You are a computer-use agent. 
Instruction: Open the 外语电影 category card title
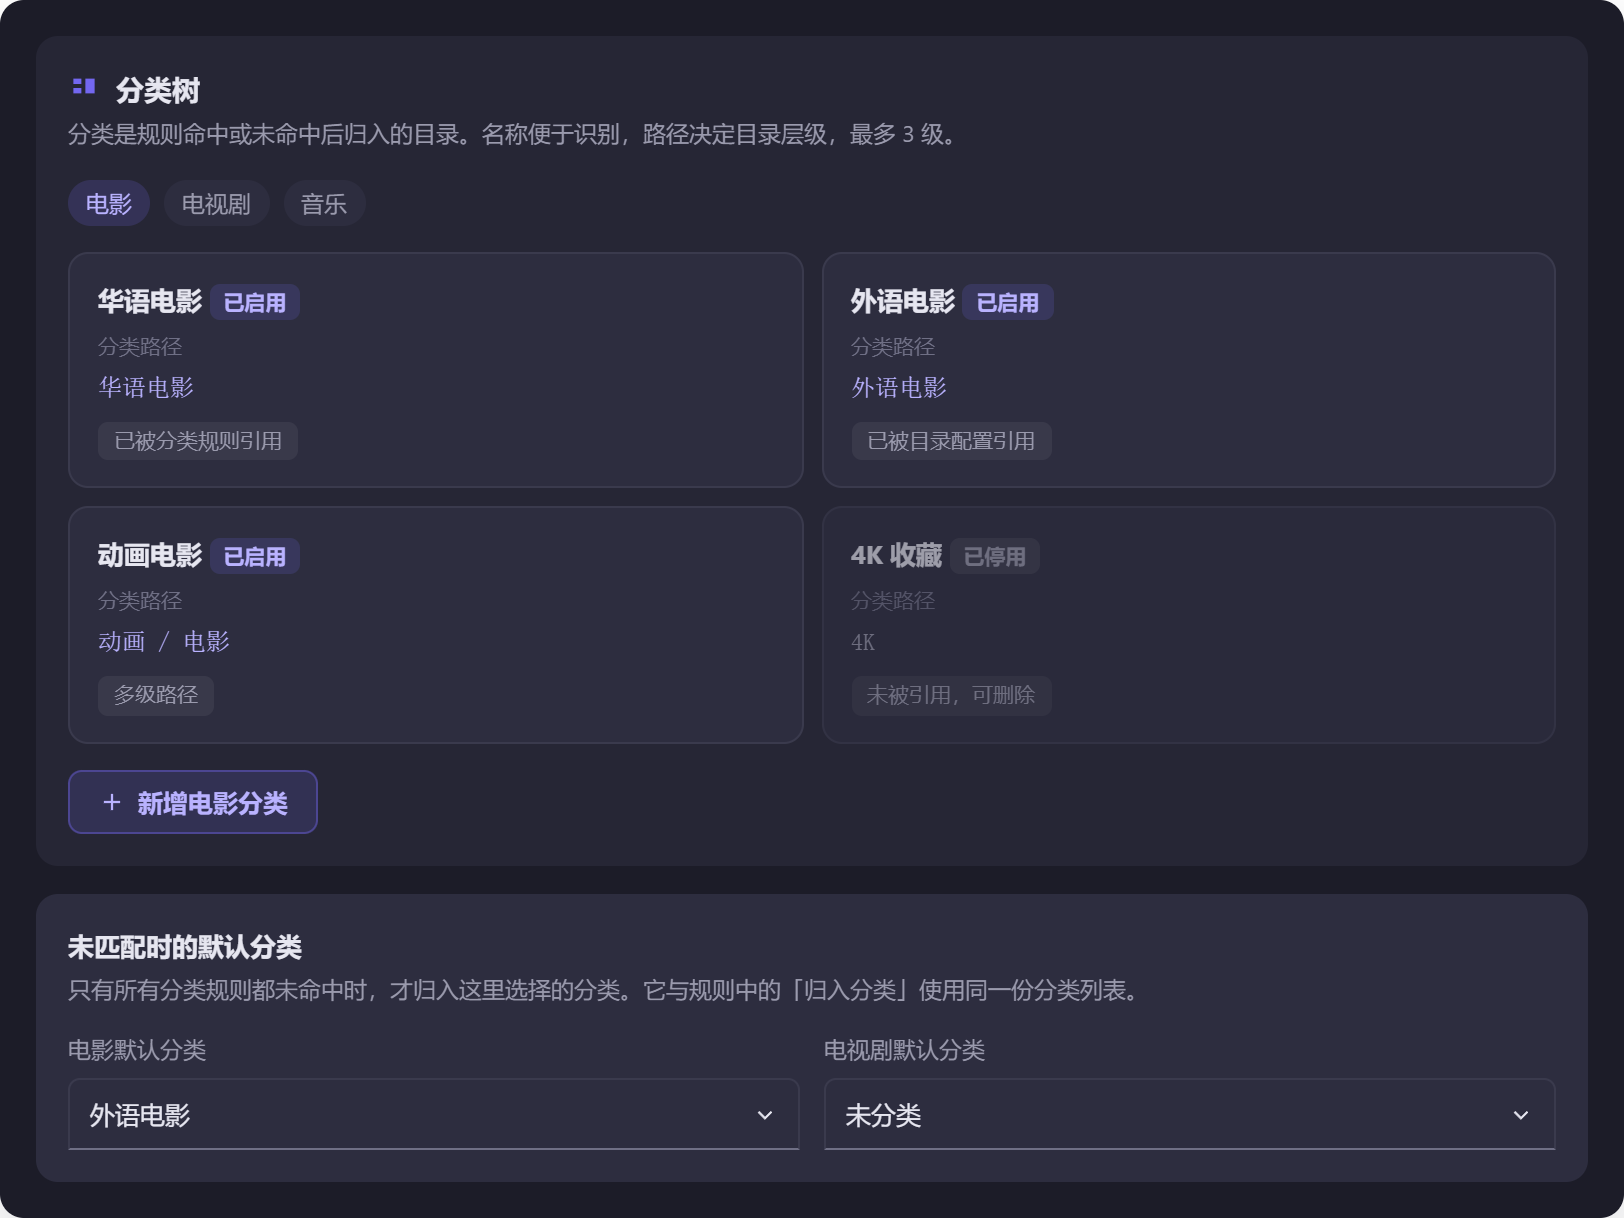coord(903,301)
